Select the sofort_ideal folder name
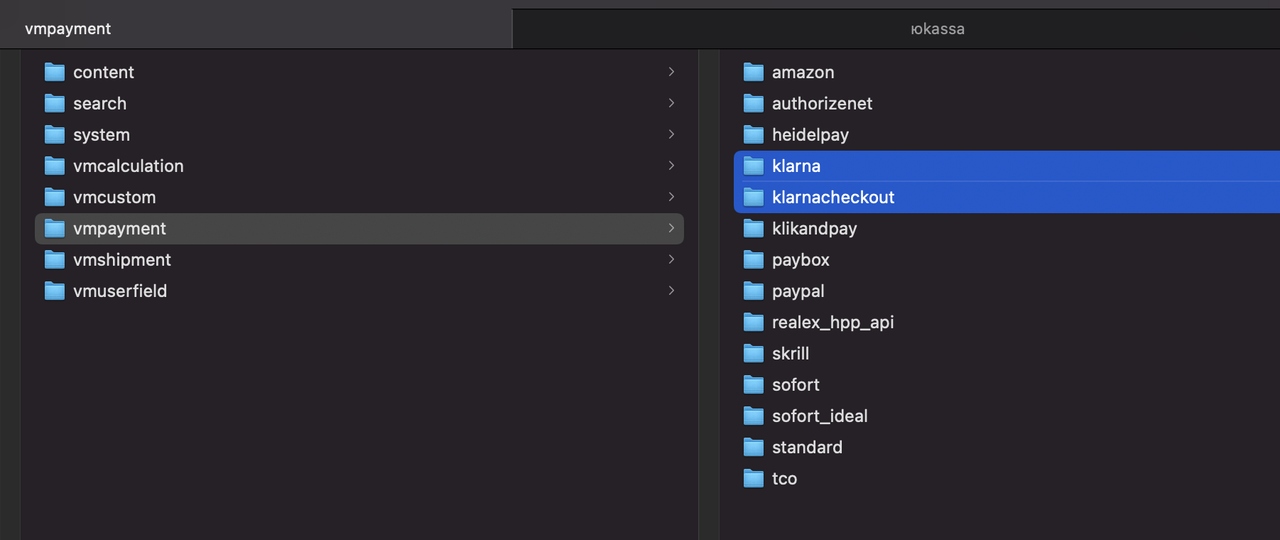Image resolution: width=1280 pixels, height=540 pixels. point(820,416)
